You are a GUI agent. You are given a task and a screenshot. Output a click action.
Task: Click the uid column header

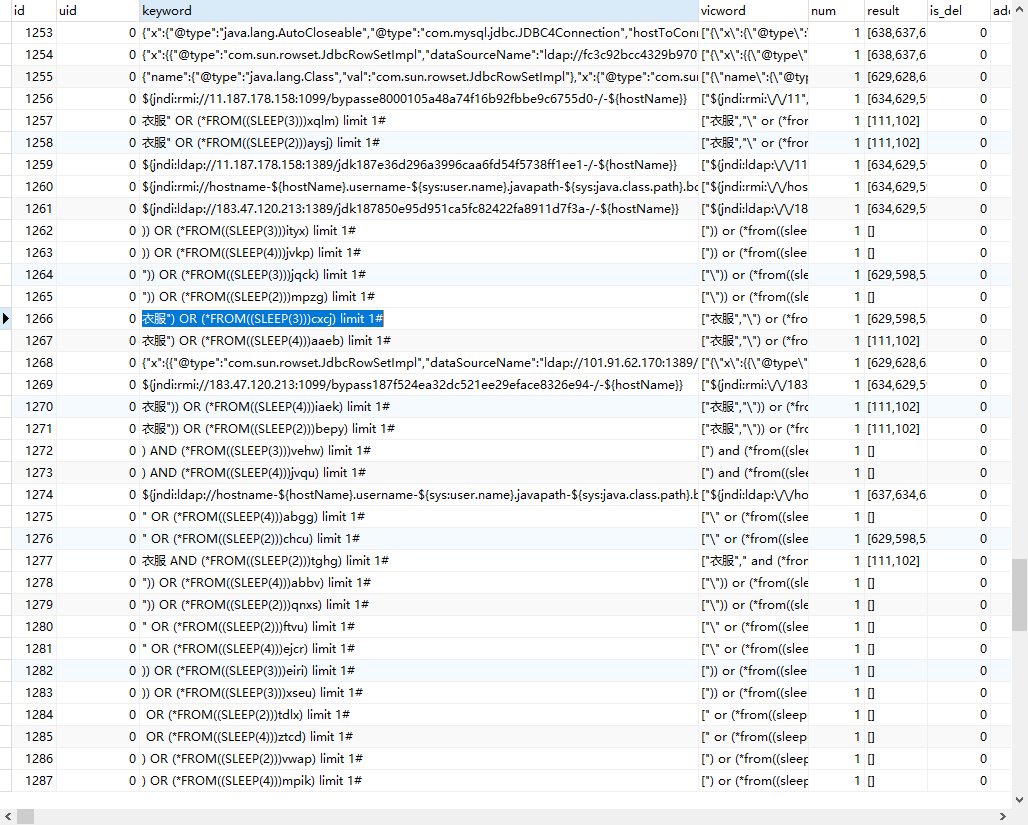click(98, 10)
